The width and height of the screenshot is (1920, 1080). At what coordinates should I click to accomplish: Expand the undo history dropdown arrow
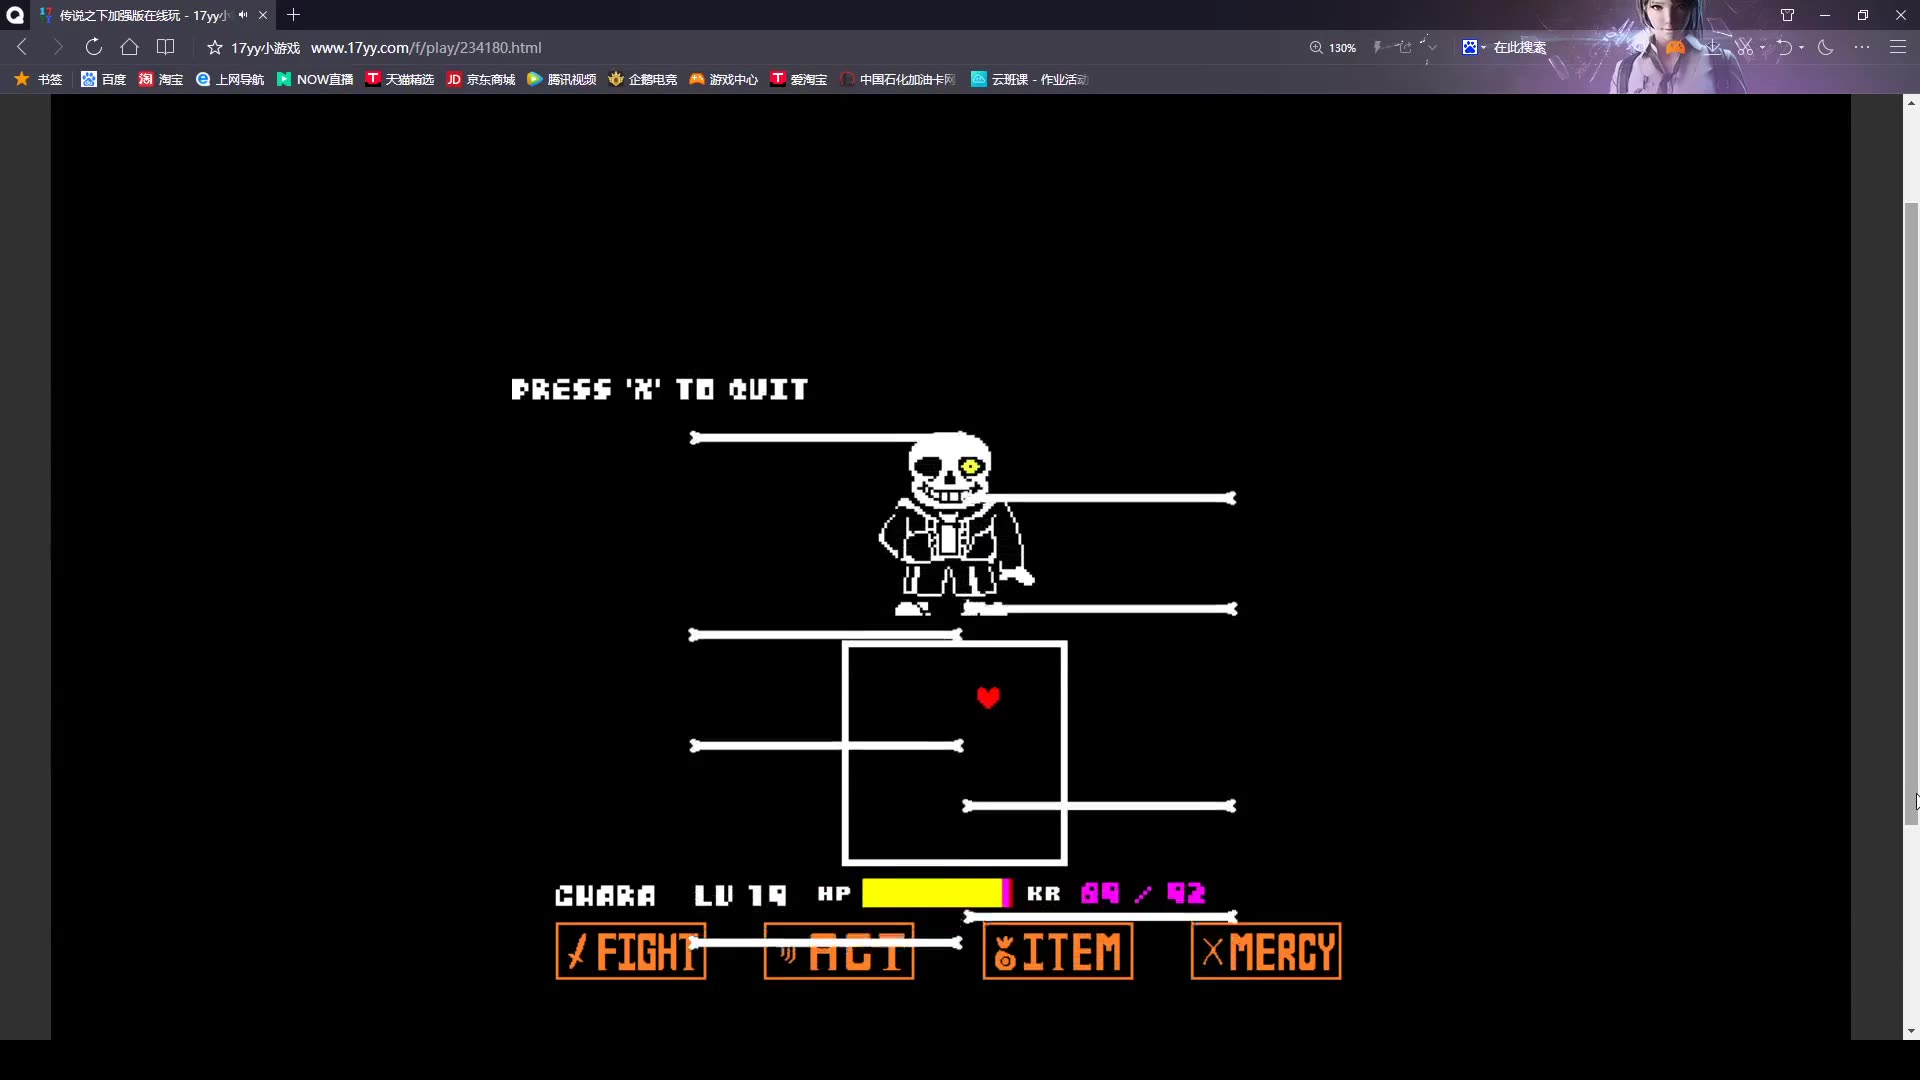click(1803, 47)
